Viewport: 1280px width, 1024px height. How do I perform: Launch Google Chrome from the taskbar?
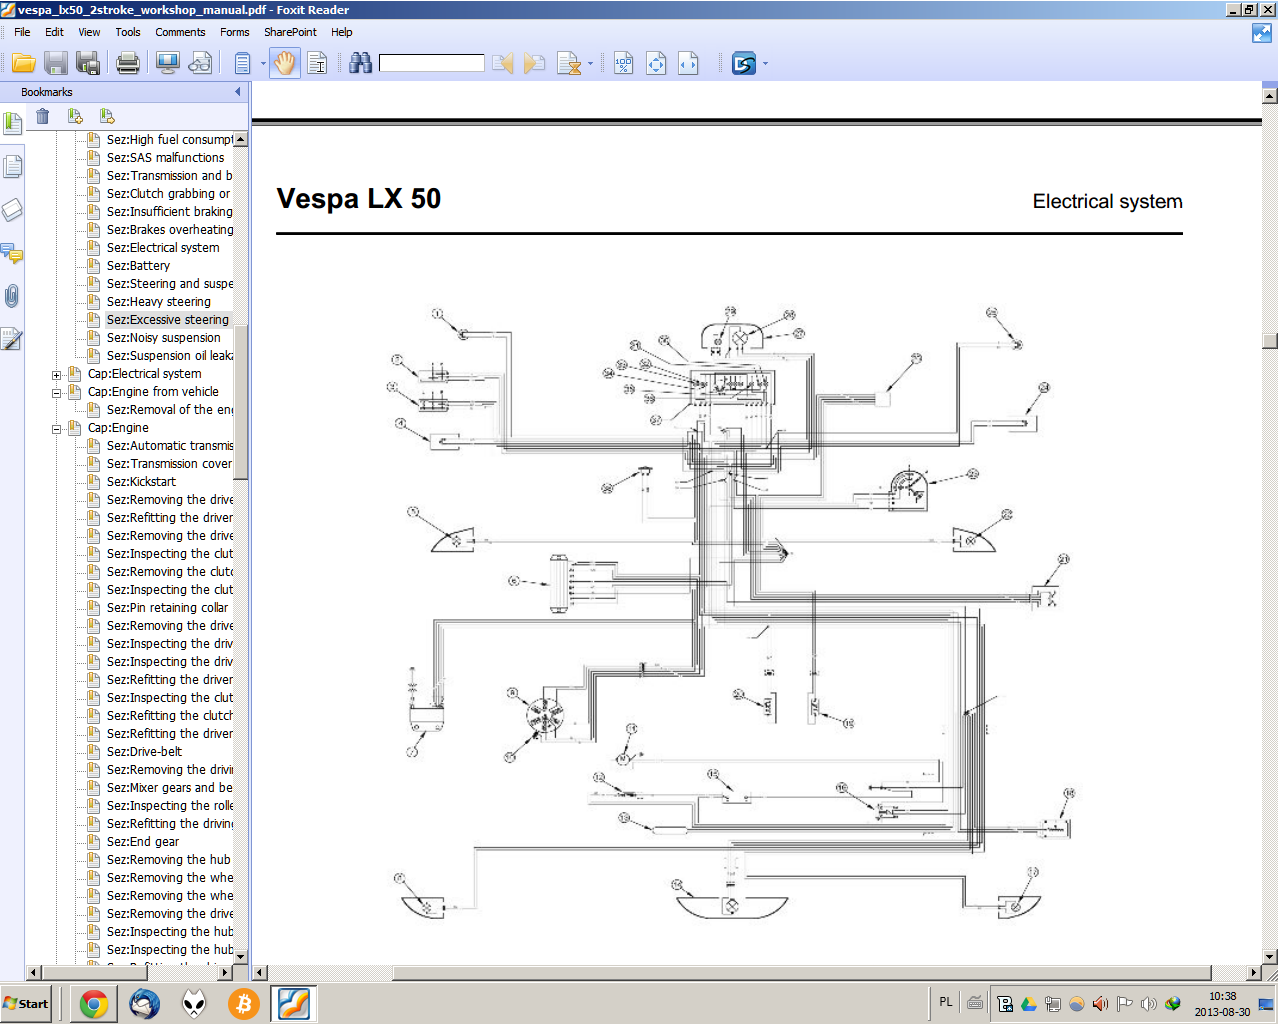pyautogui.click(x=94, y=1004)
